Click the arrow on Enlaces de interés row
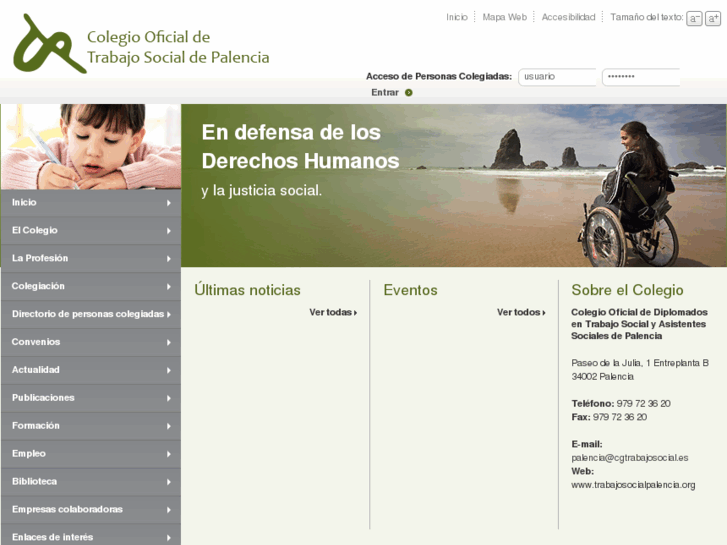This screenshot has height=545, width=727. (x=169, y=538)
